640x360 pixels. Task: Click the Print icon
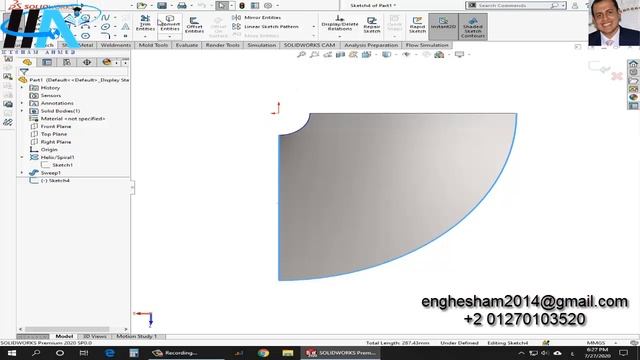point(182,6)
